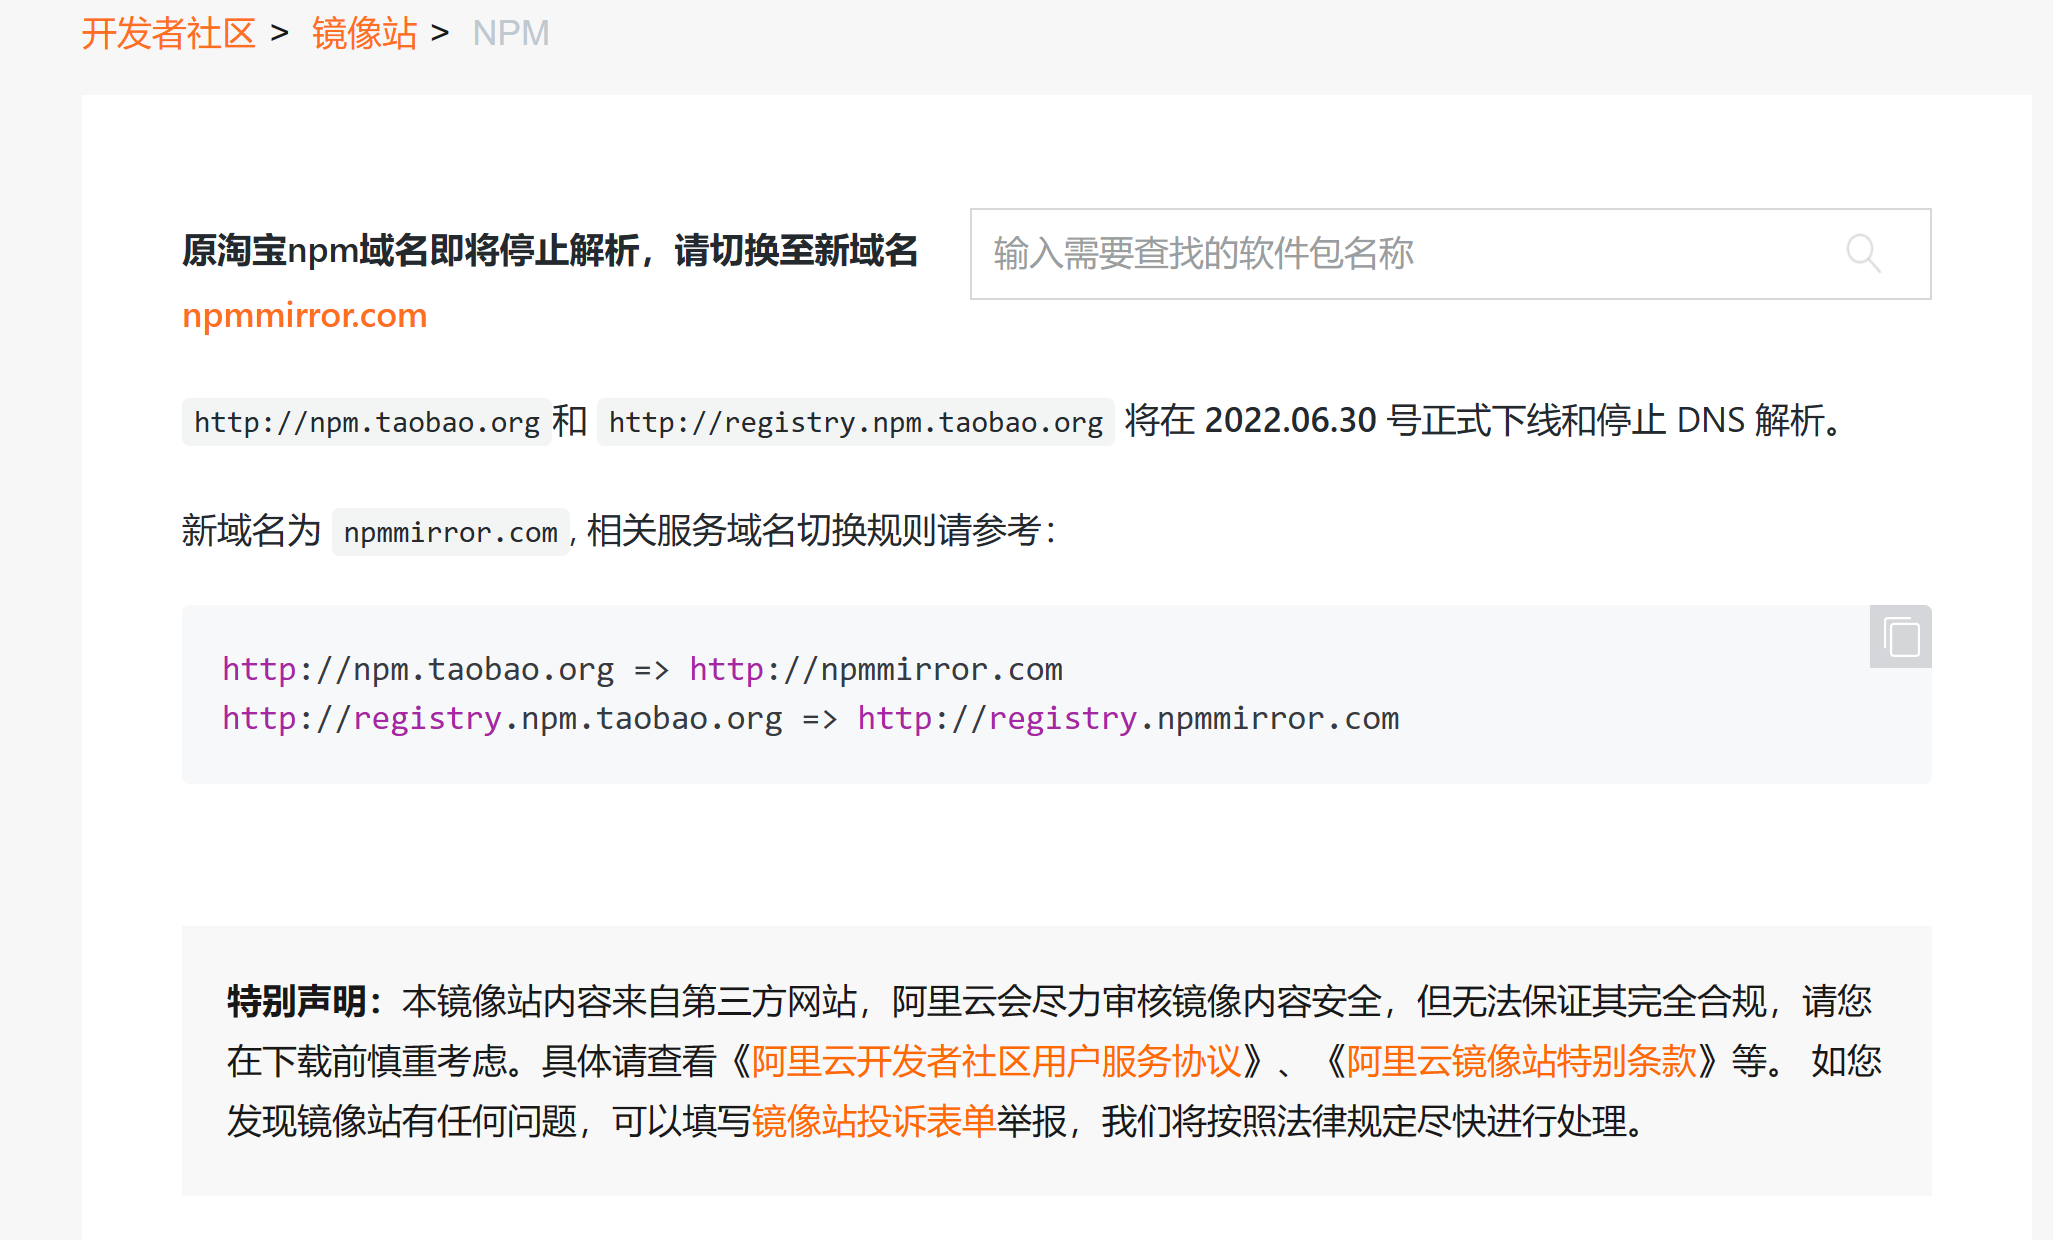Focus the package name search field
This screenshot has height=1240, width=2053.
point(1450,254)
